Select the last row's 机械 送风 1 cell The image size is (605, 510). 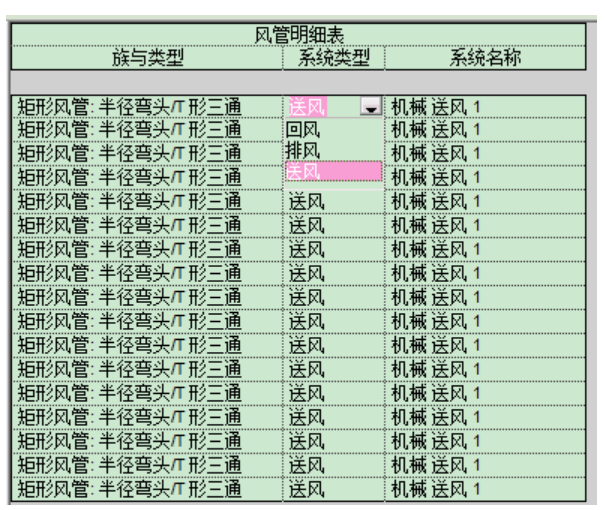487,488
